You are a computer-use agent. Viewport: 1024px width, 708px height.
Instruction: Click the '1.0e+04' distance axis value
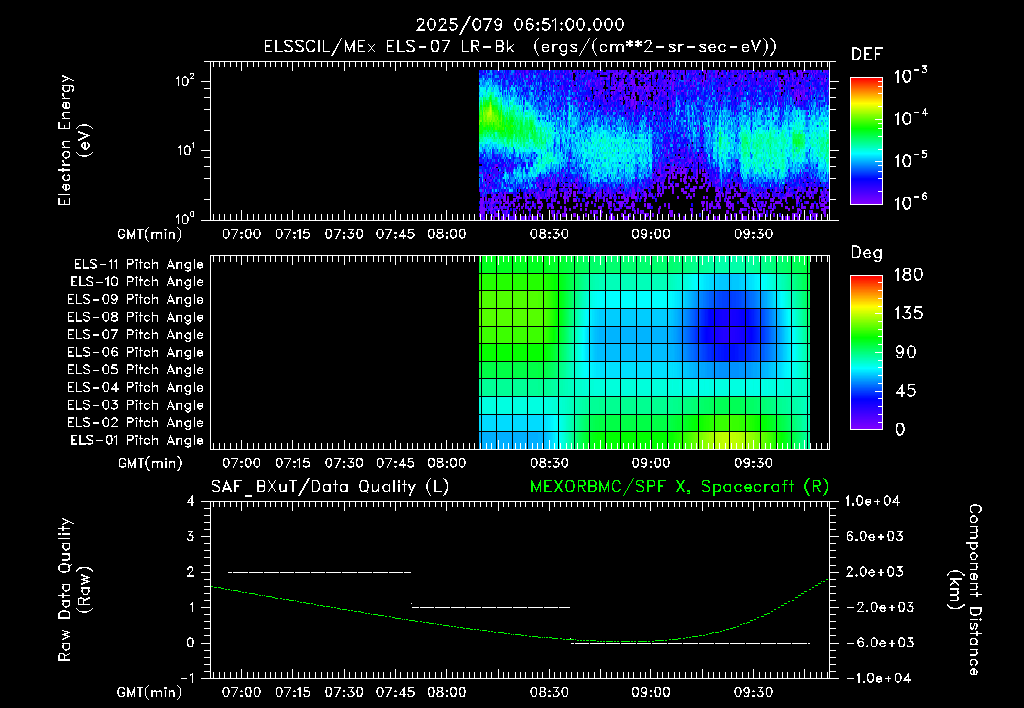pyautogui.click(x=872, y=501)
